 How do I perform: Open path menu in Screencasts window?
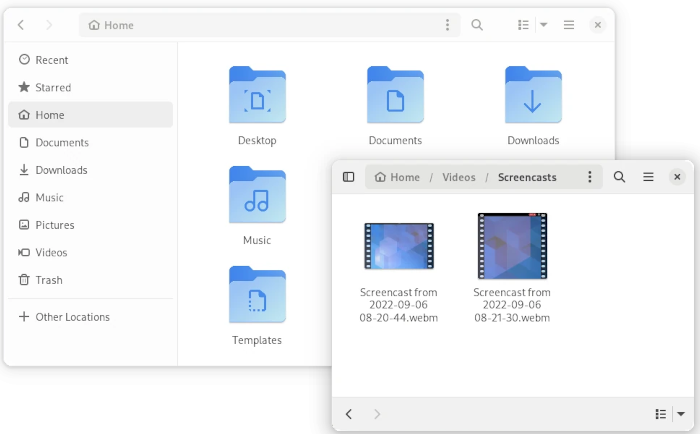590,177
